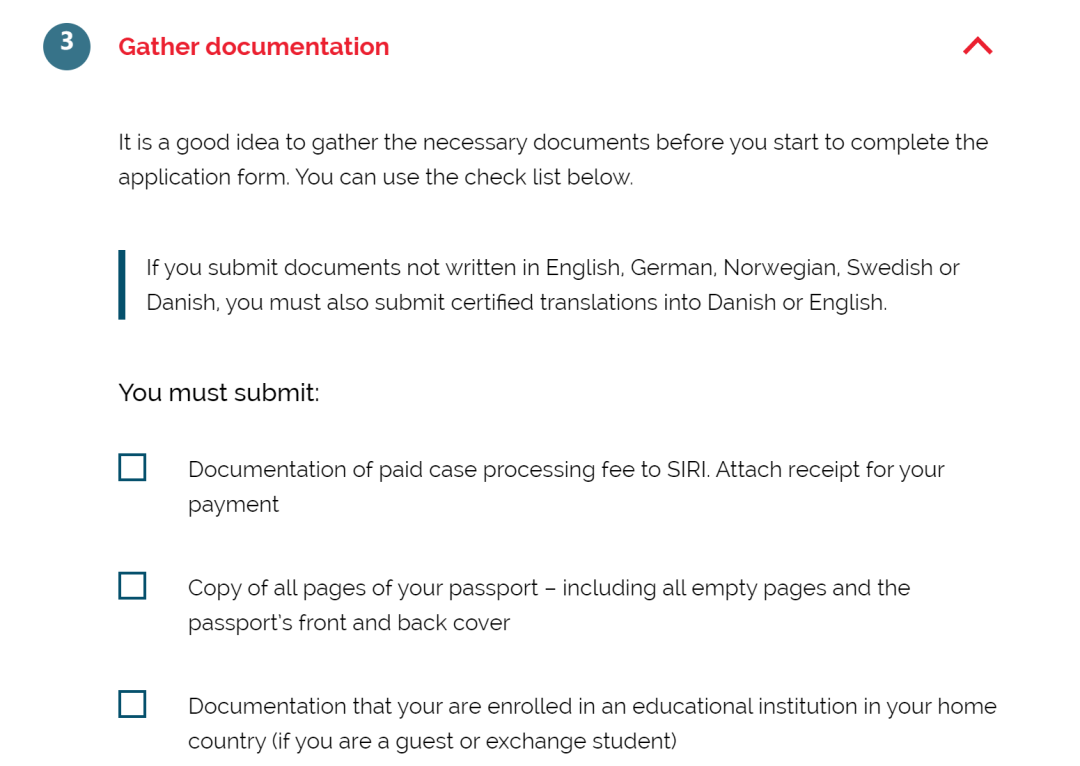Click 'passport's front and back cover' text
1080x766 pixels.
pos(349,623)
